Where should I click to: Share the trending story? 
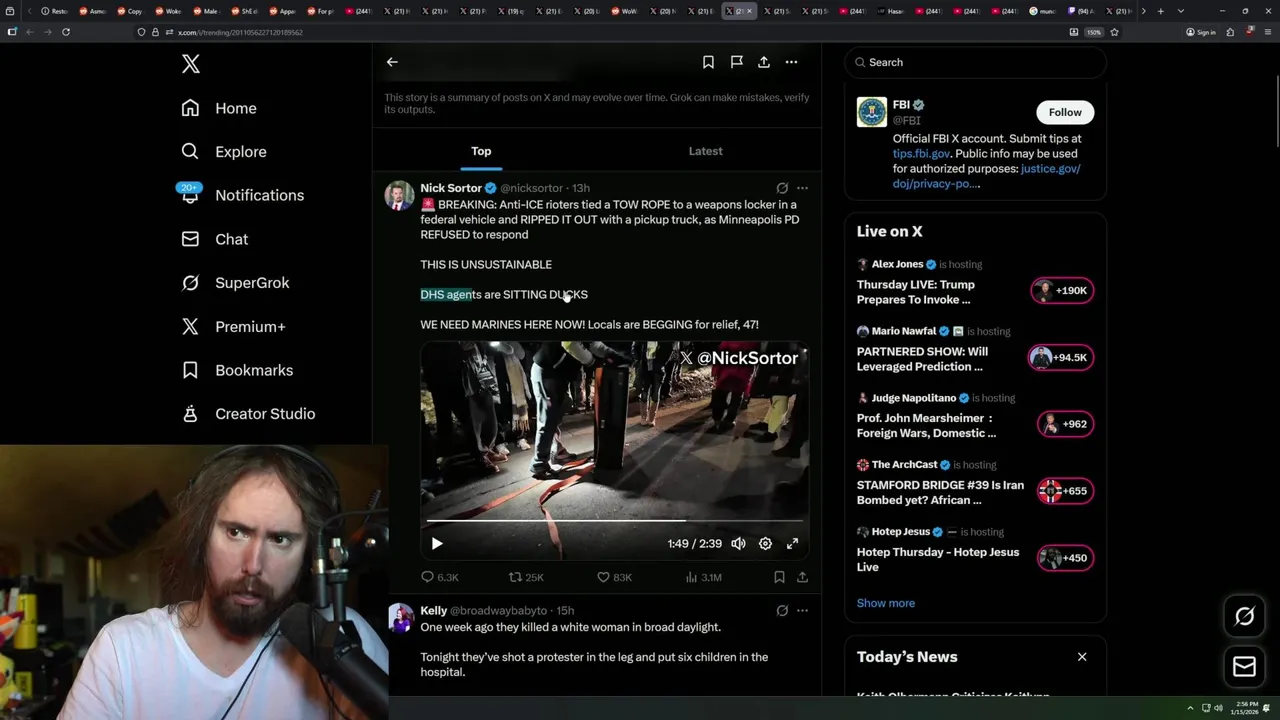coord(764,62)
